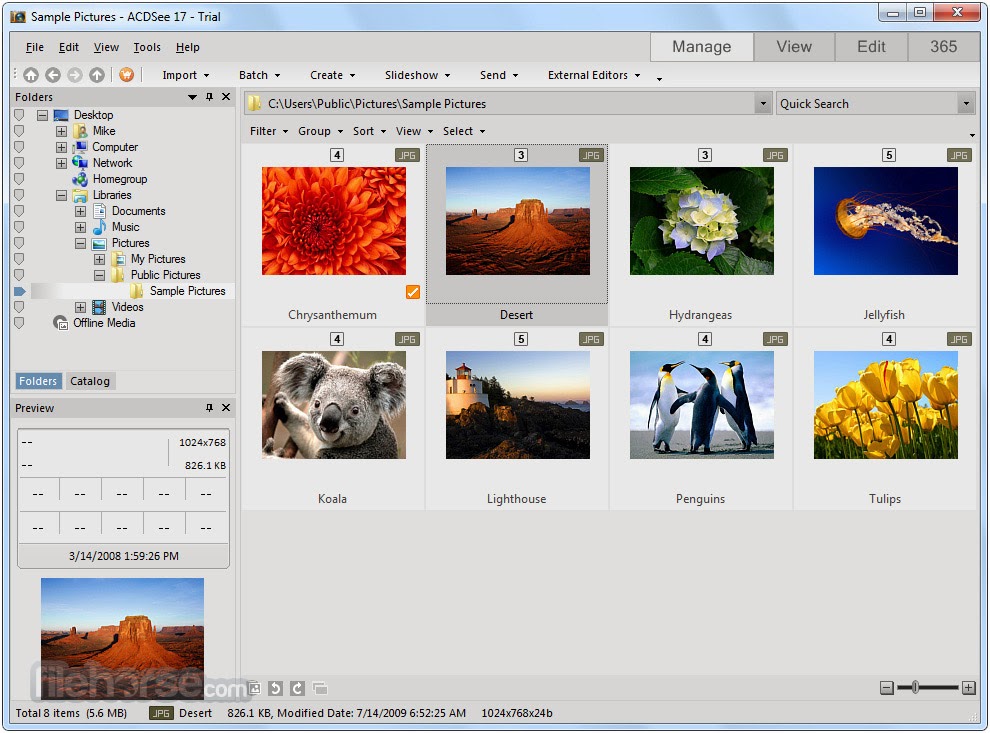This screenshot has height=733, width=990.
Task: Close the Preview panel
Action: (226, 408)
